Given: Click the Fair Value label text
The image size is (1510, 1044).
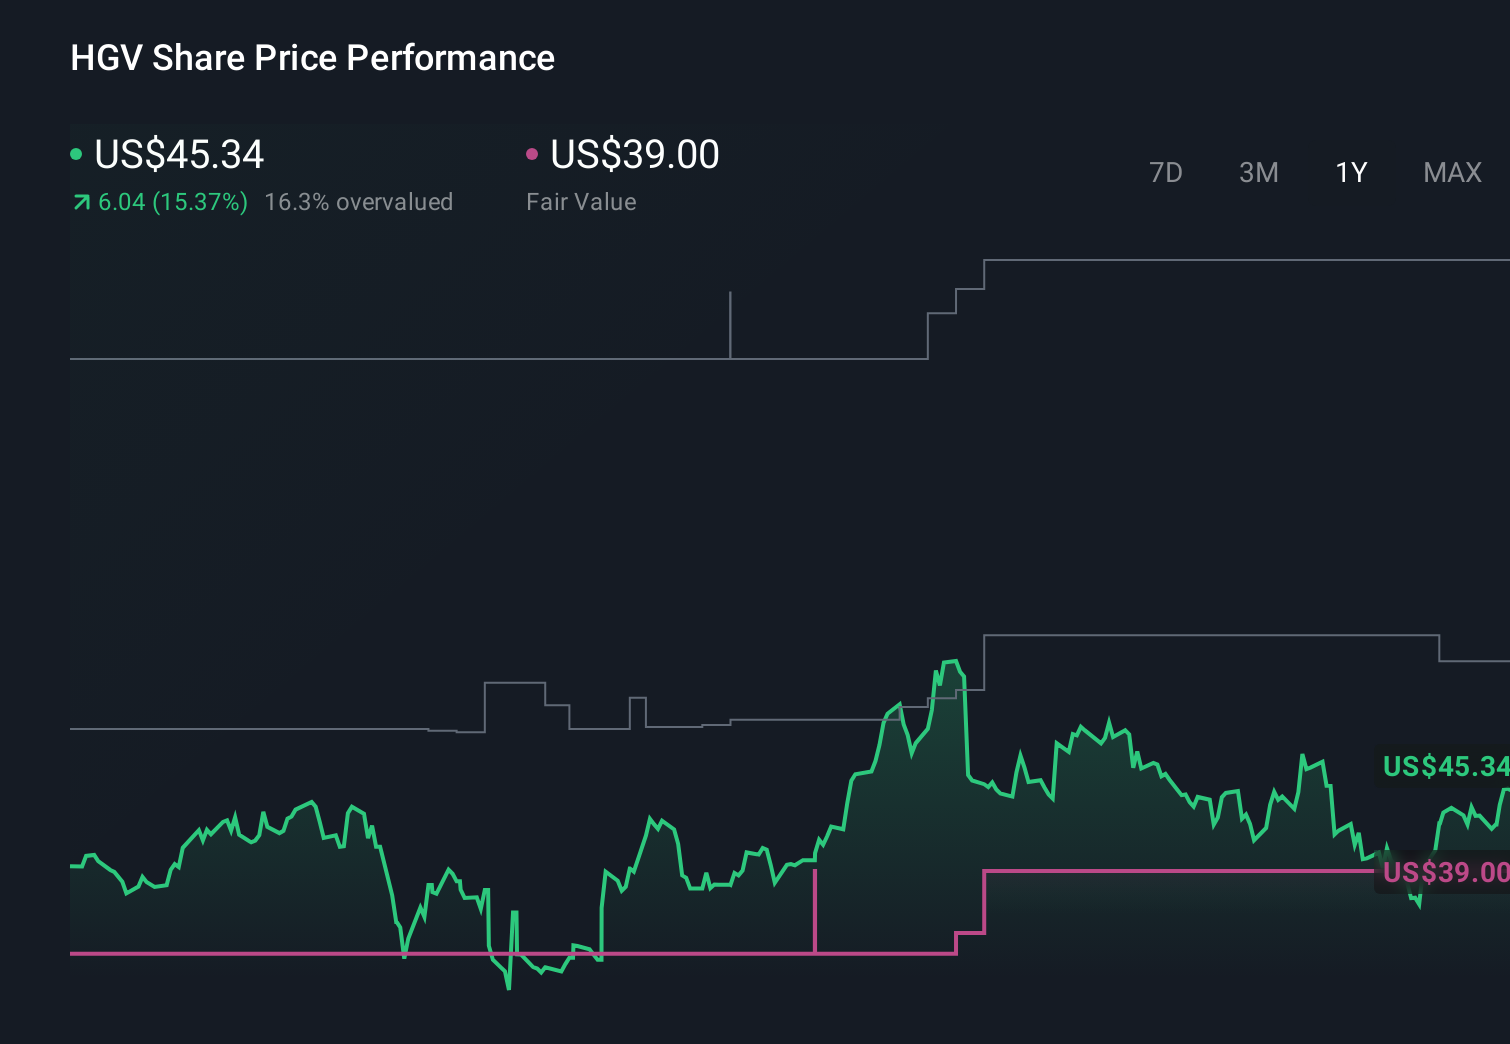Looking at the screenshot, I should click(580, 202).
